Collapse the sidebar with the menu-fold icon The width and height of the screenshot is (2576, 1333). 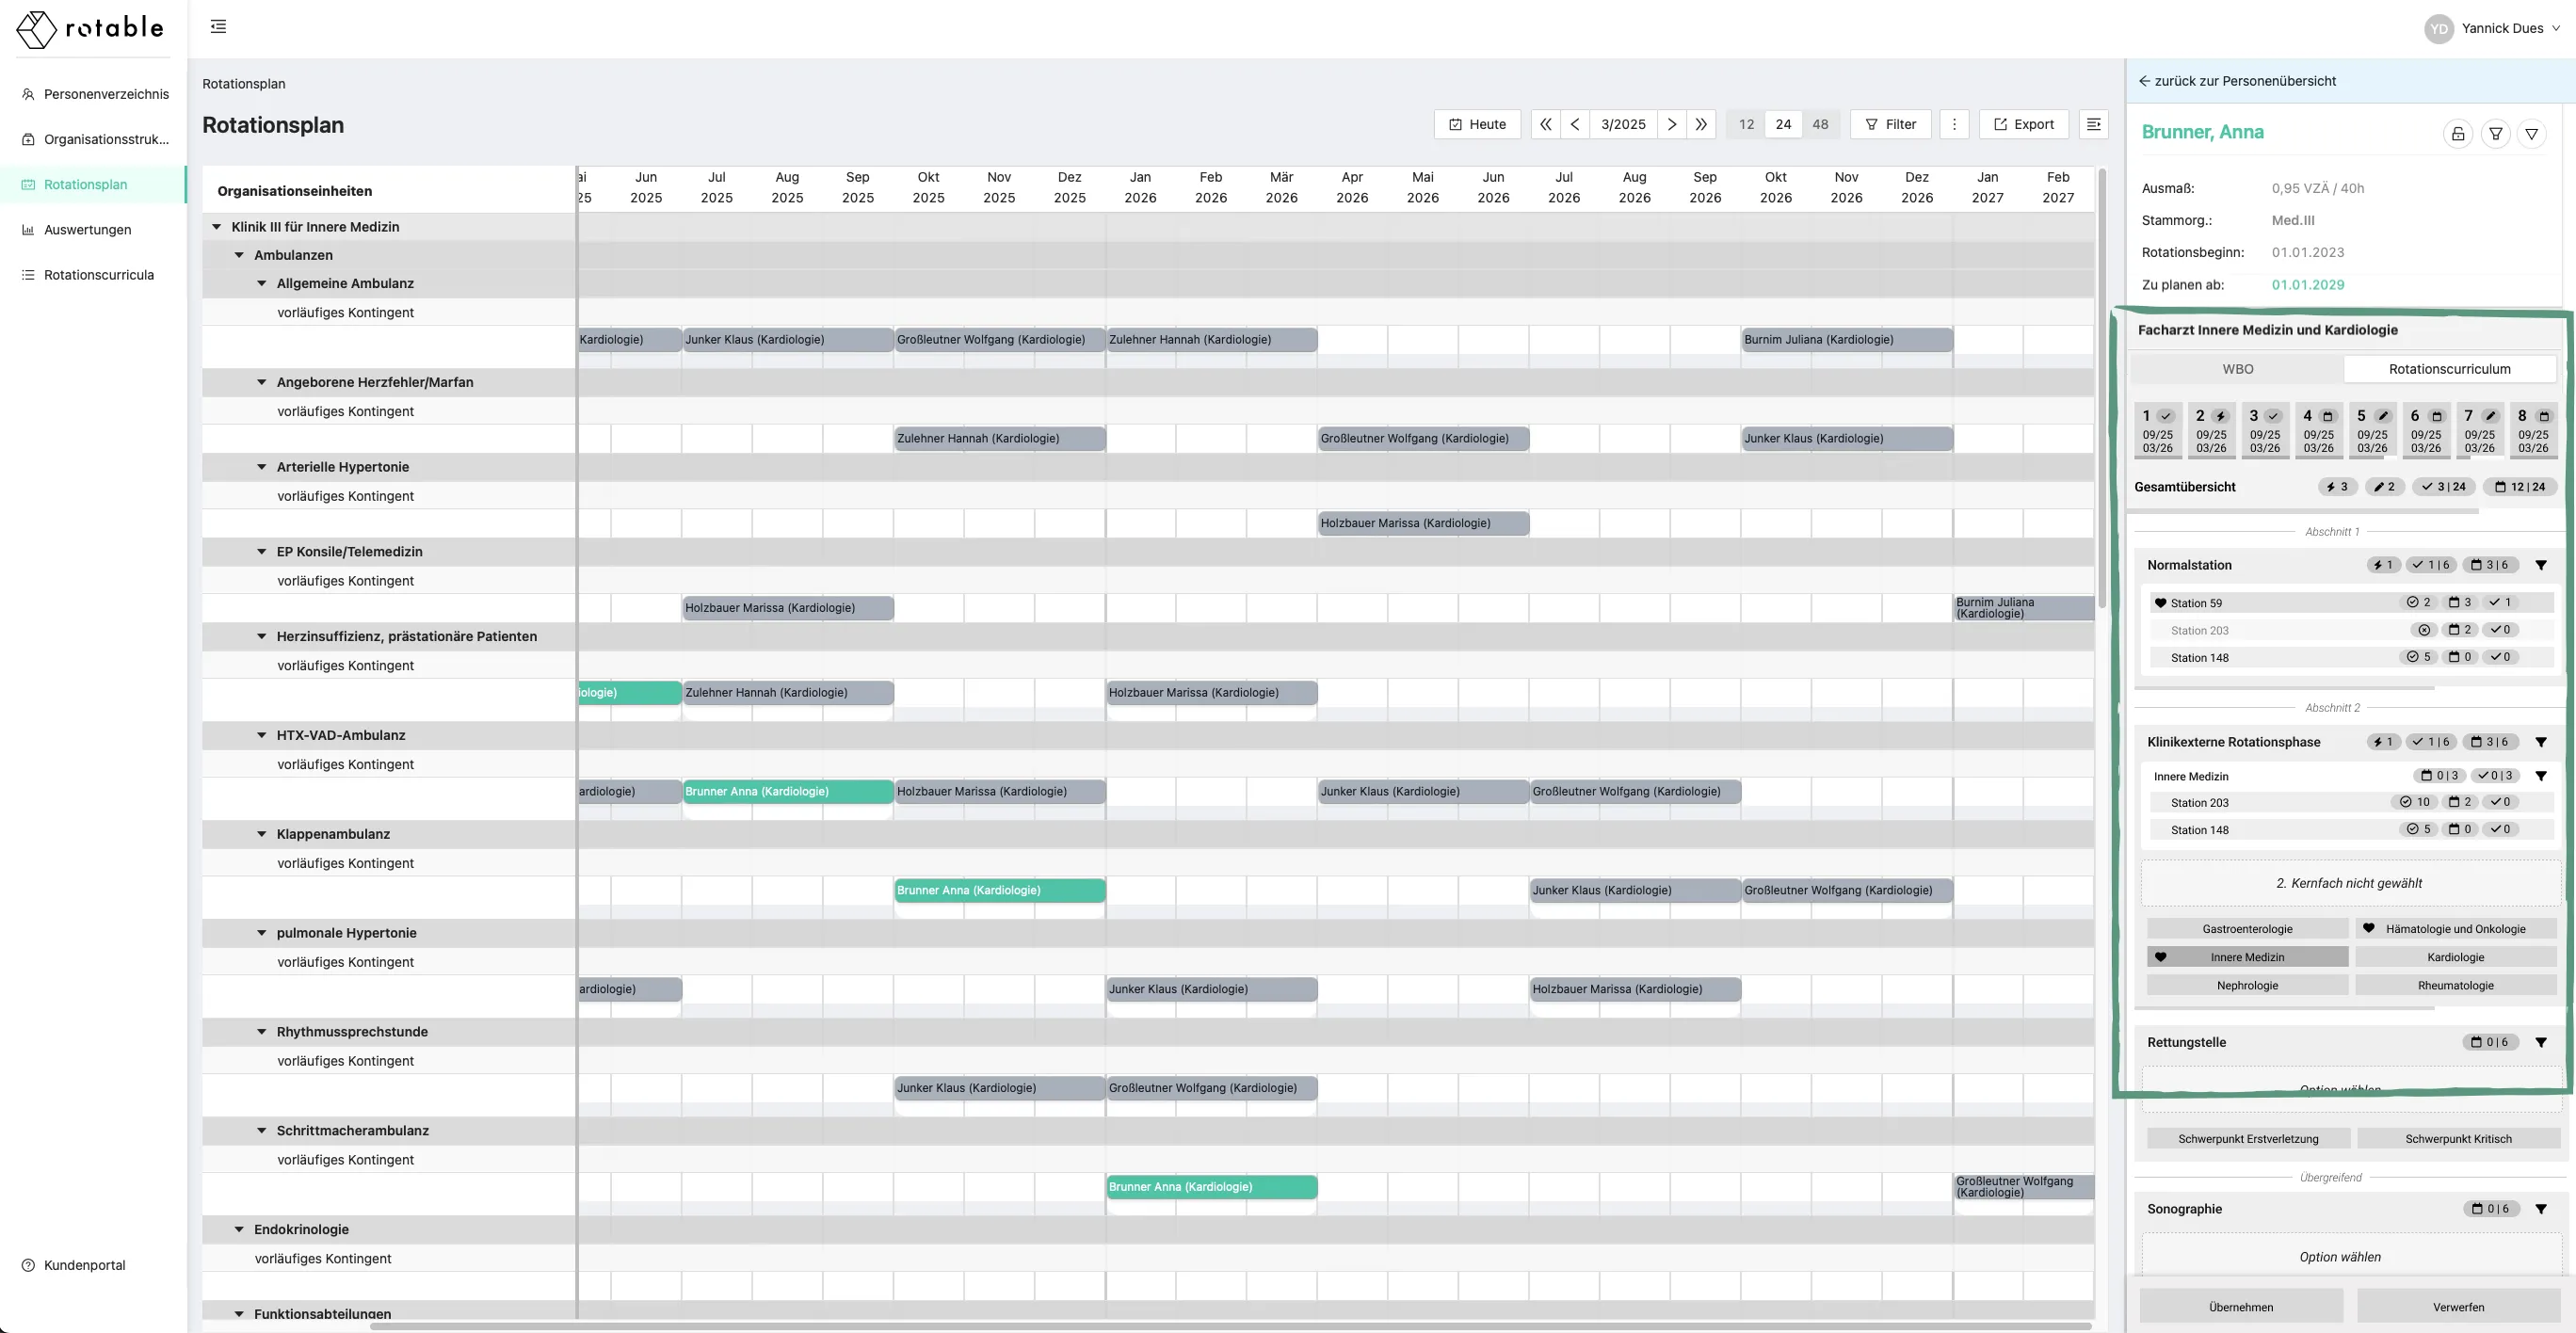click(218, 27)
